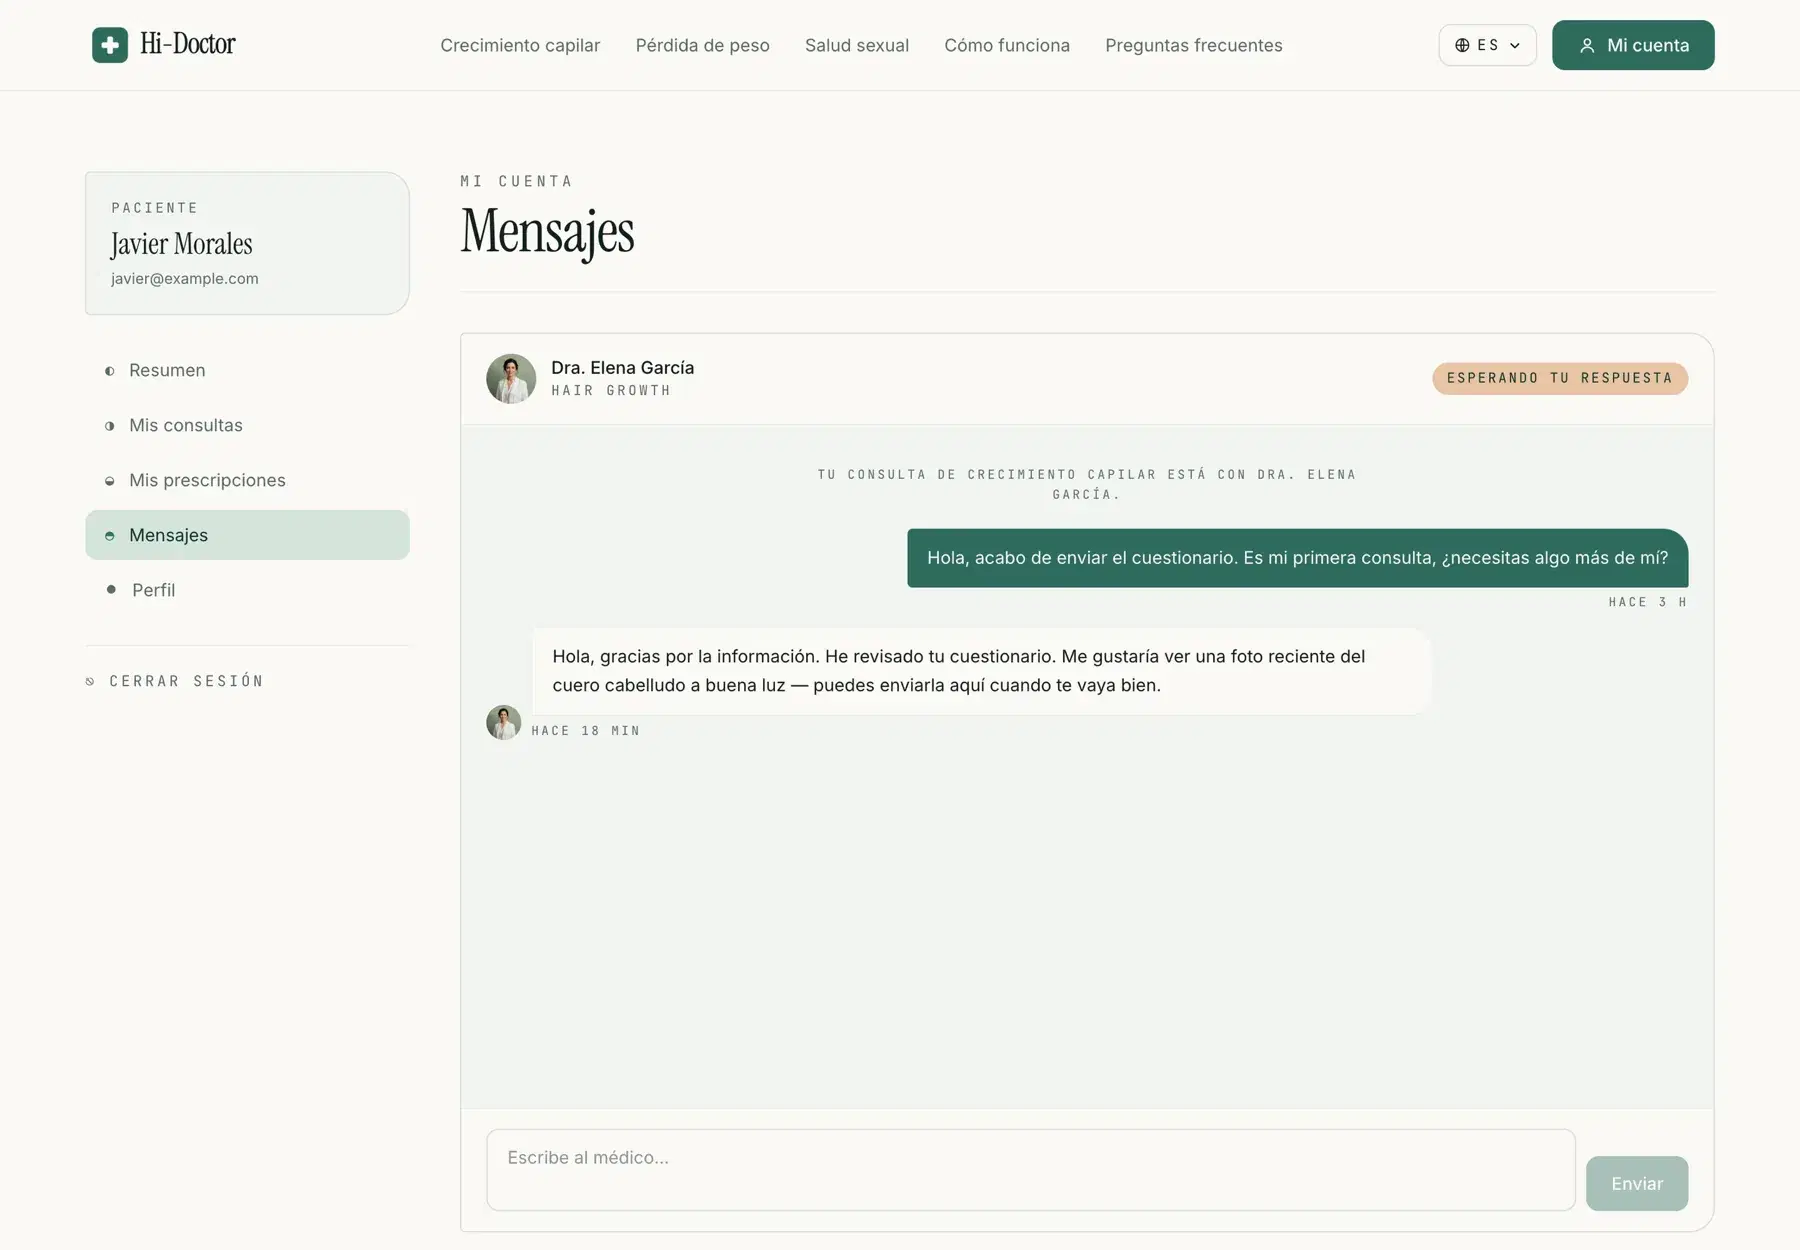Open the Crecimiento capilar menu item
This screenshot has width=1800, height=1250.
point(520,45)
